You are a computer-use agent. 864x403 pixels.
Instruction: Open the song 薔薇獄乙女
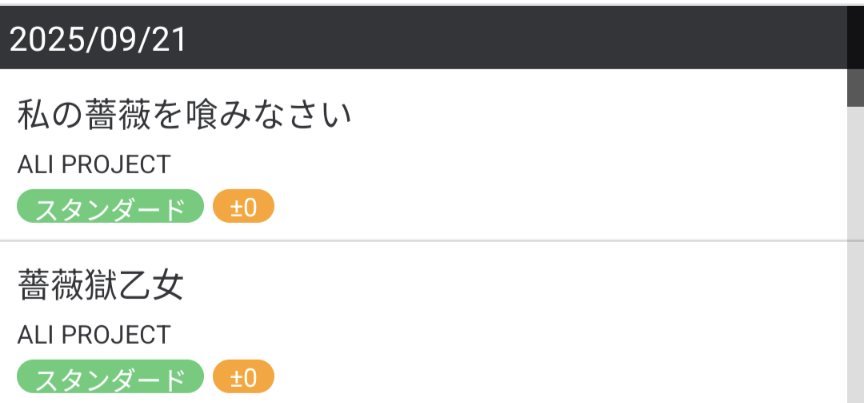[x=101, y=287]
